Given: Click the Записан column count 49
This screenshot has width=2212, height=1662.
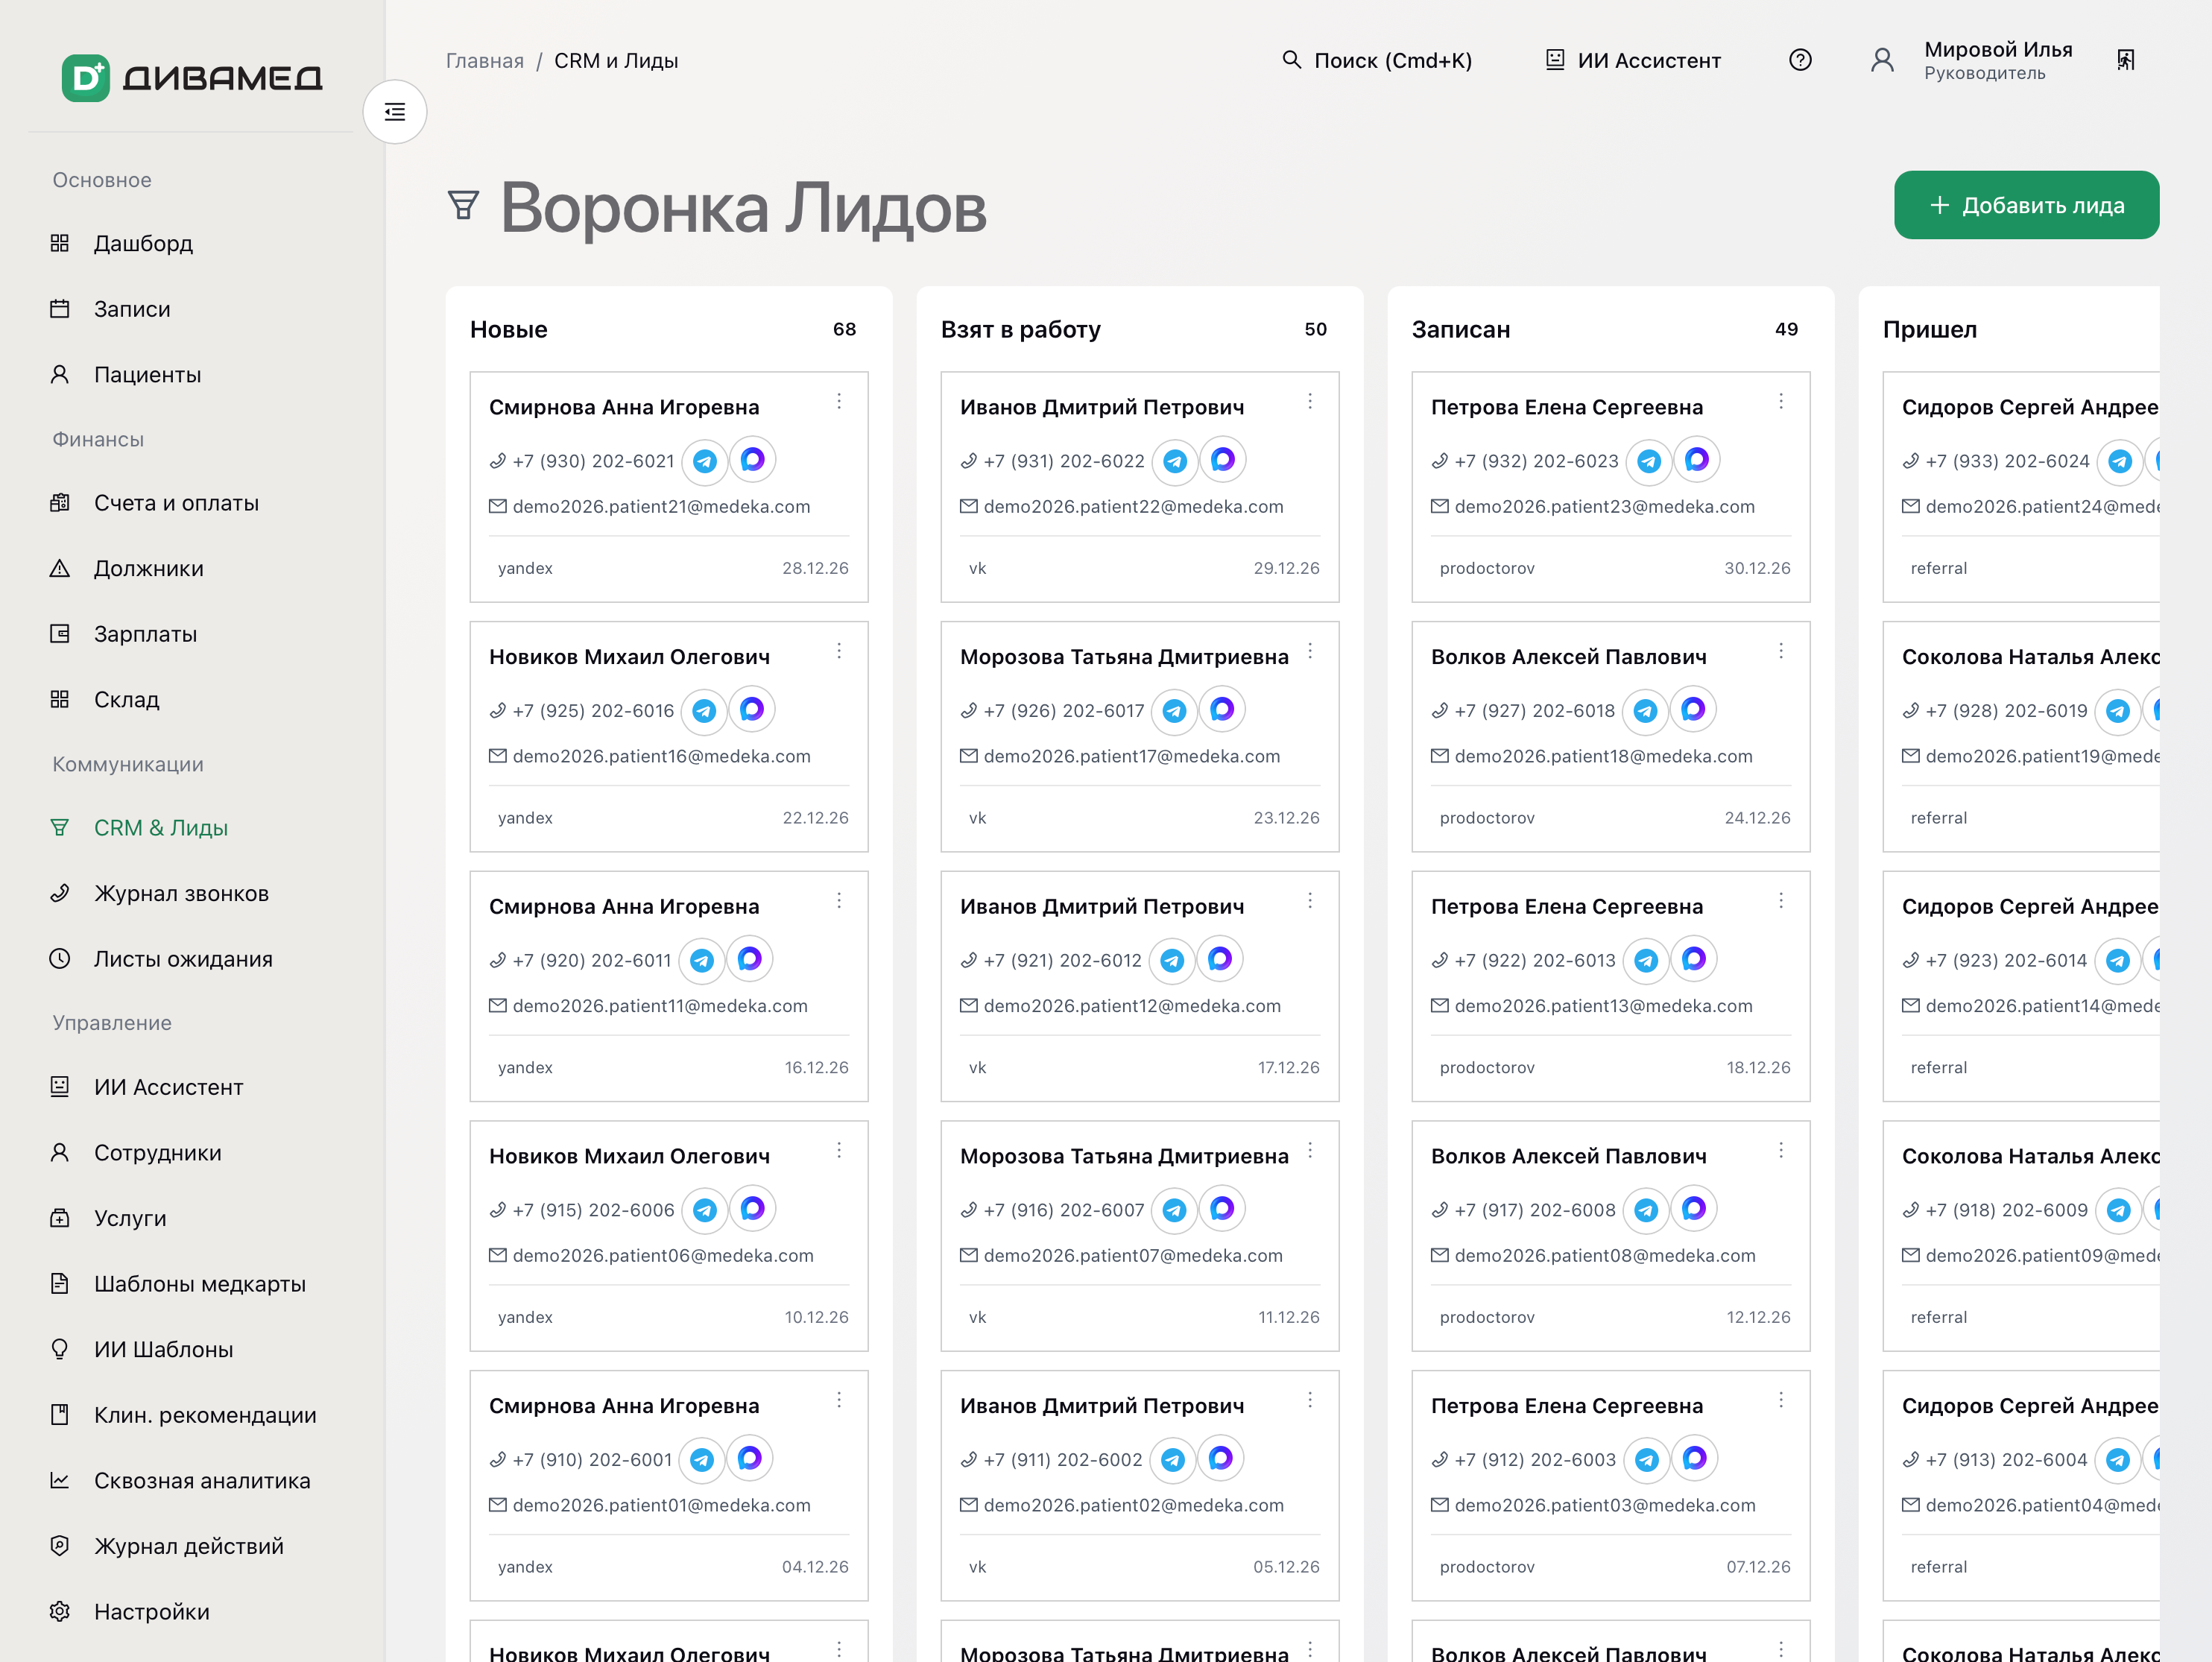Looking at the screenshot, I should click(x=1786, y=329).
